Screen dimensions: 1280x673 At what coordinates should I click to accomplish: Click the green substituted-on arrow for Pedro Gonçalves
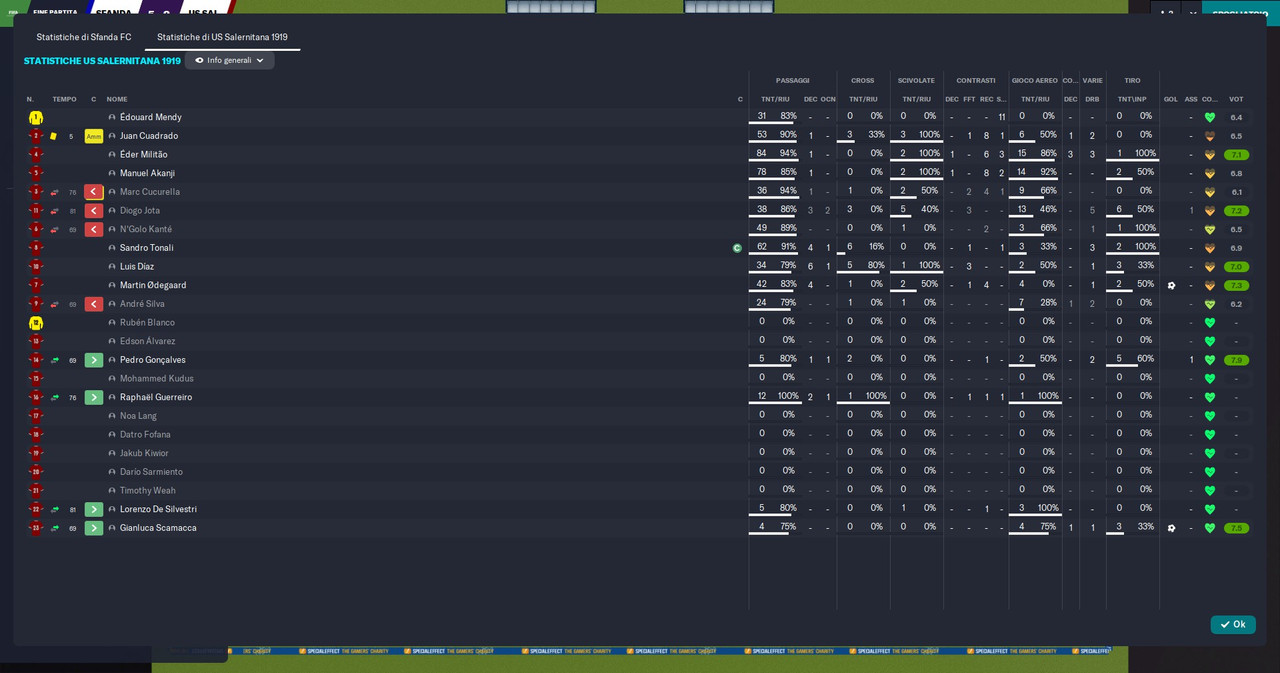tap(94, 360)
